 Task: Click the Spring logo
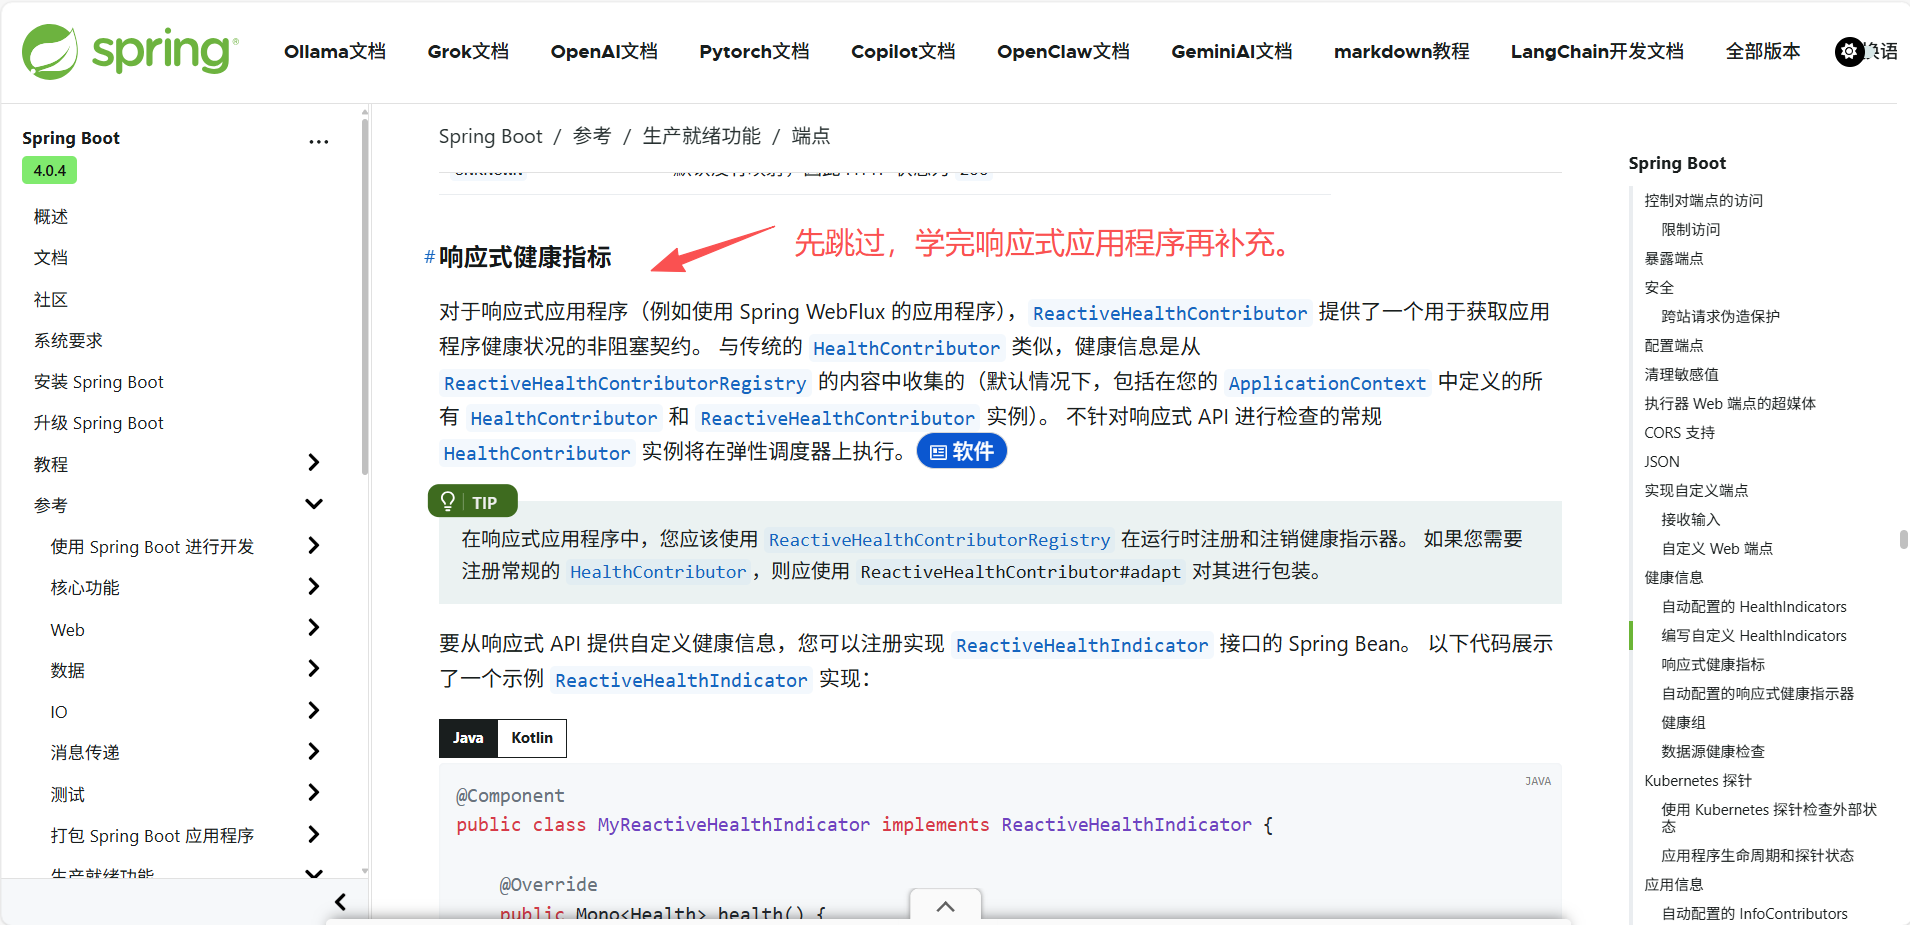click(x=130, y=51)
